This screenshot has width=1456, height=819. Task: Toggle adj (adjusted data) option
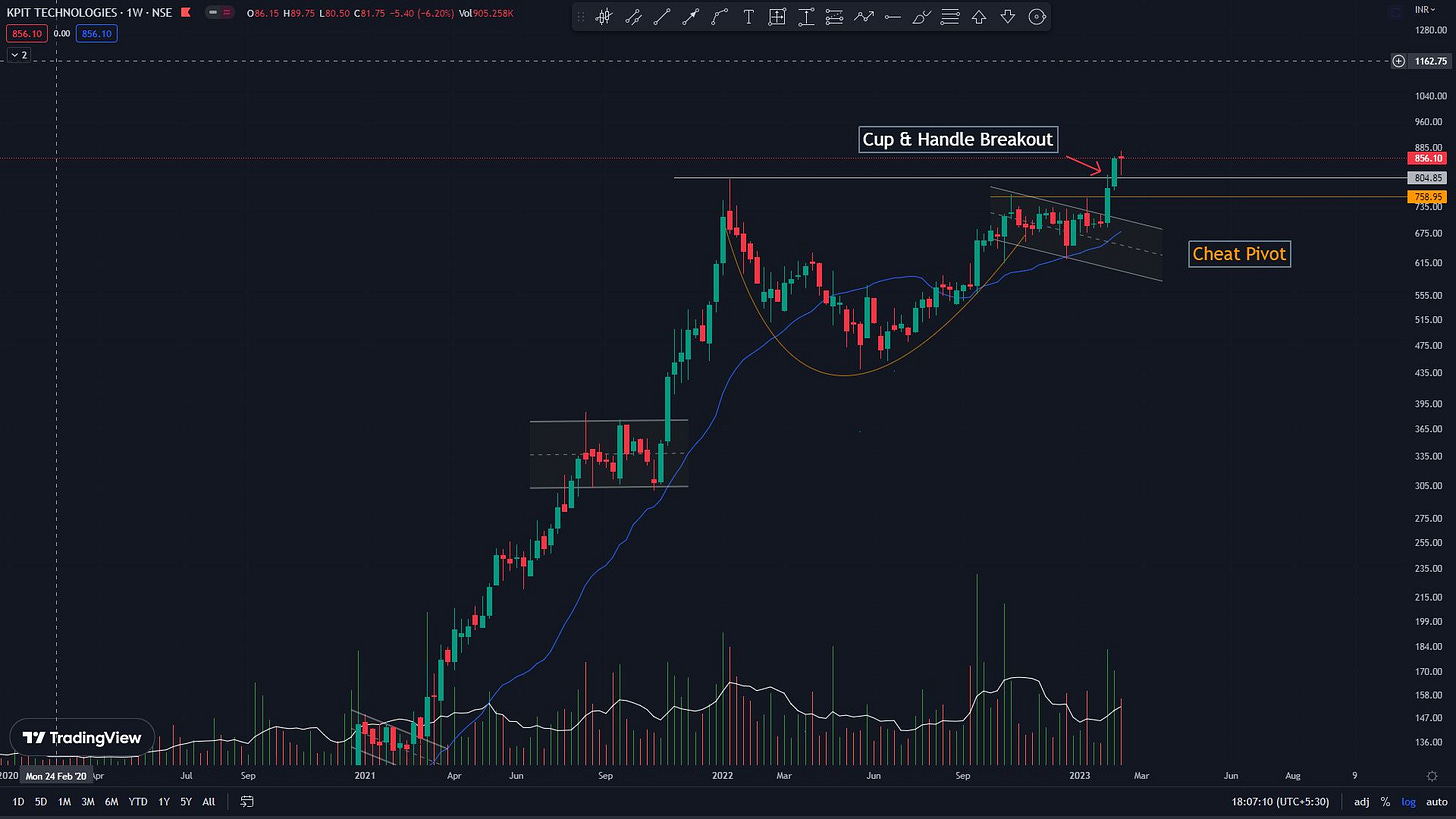pos(1362,801)
